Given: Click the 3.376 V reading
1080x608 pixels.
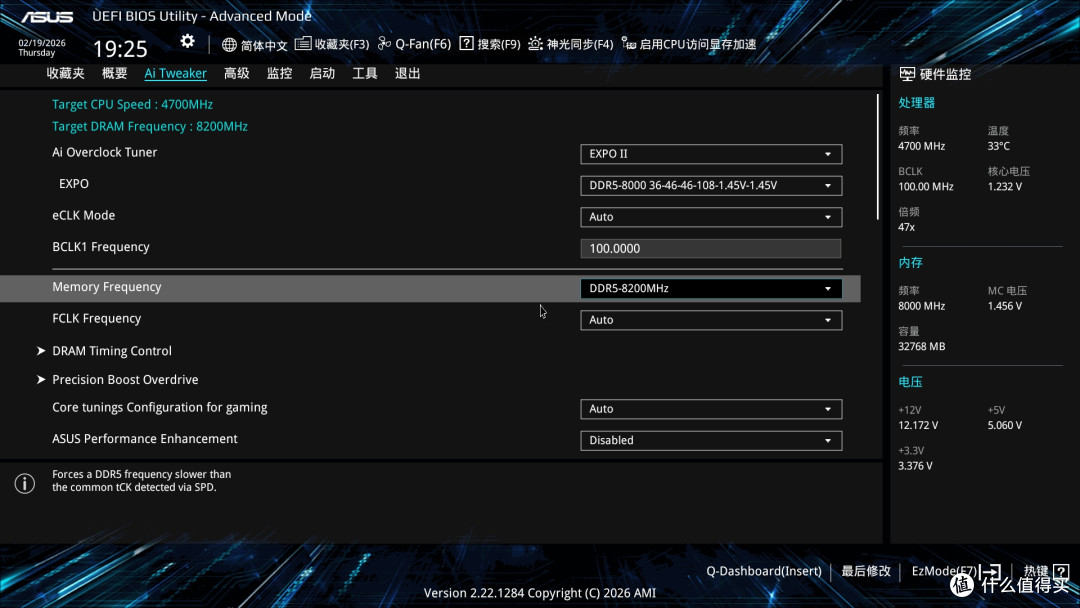Looking at the screenshot, I should (x=915, y=465).
